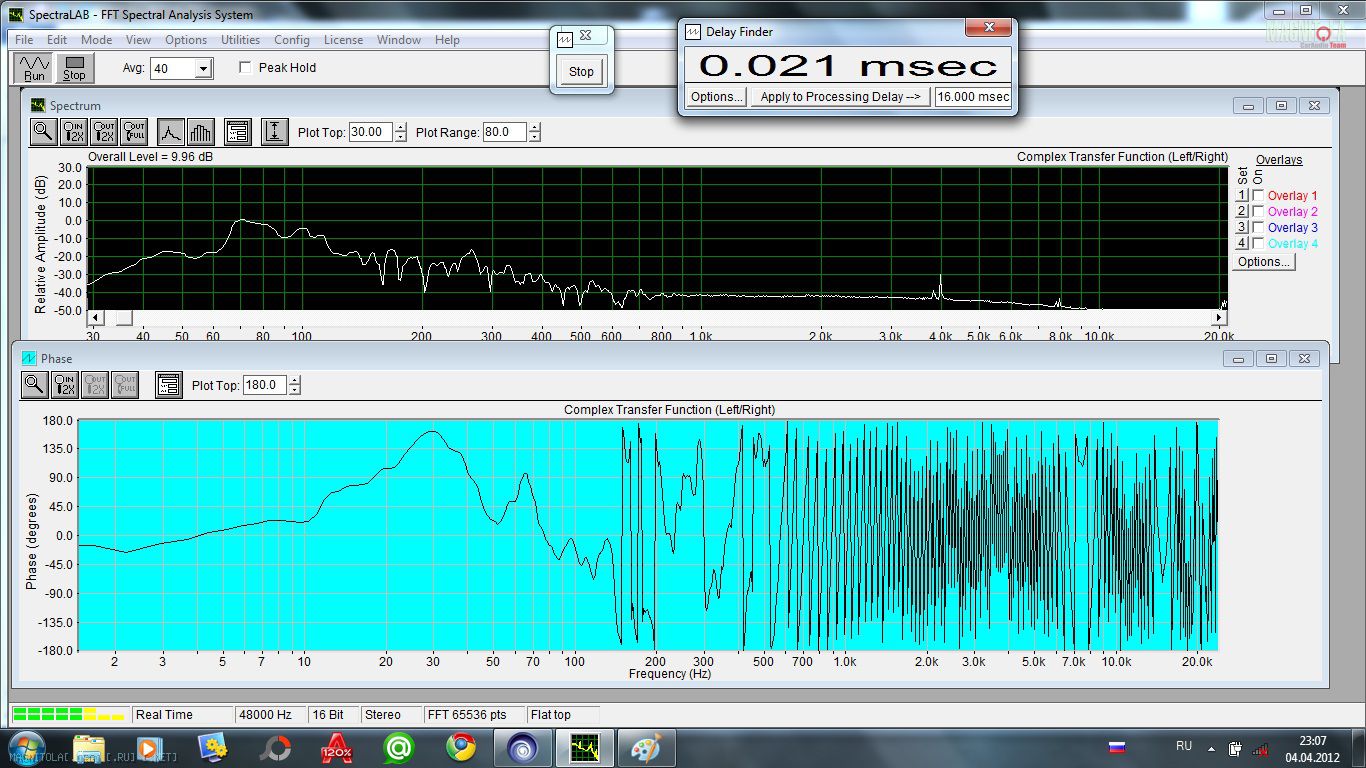Click Zoom Out 2X in Spectrum toolbar
Viewport: 1366px width, 768px height.
click(x=104, y=131)
